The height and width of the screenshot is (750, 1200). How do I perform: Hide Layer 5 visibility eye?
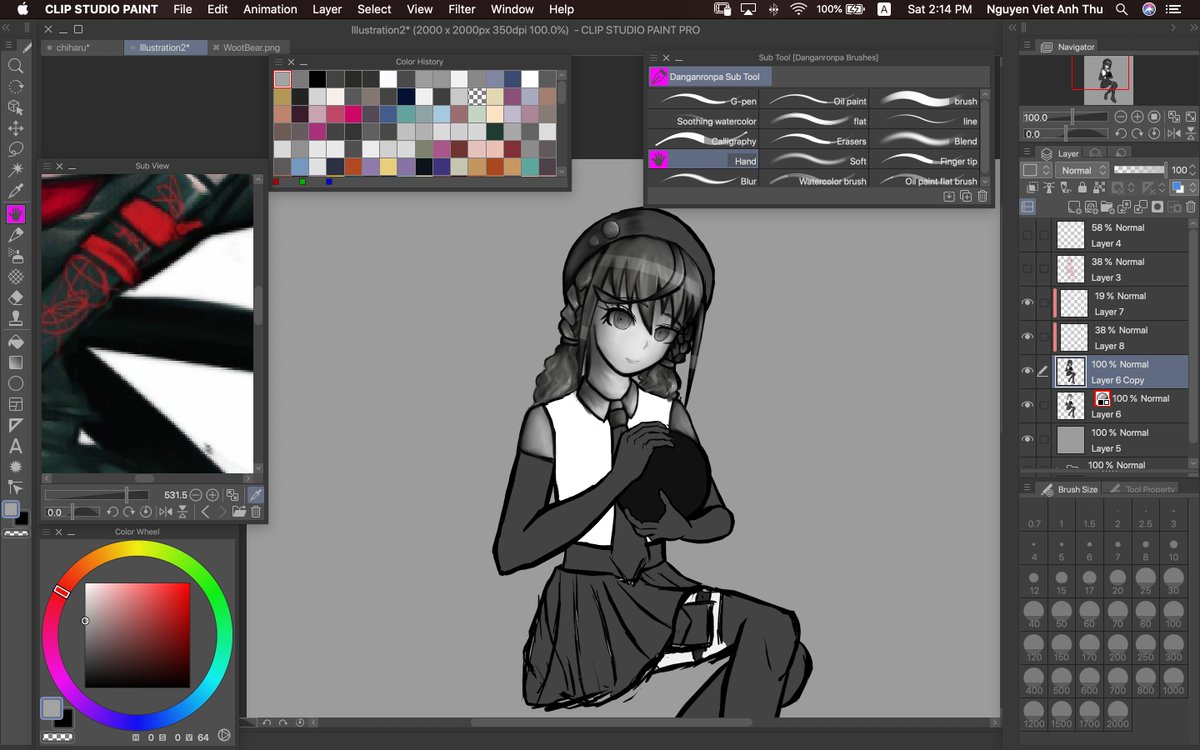click(1027, 439)
